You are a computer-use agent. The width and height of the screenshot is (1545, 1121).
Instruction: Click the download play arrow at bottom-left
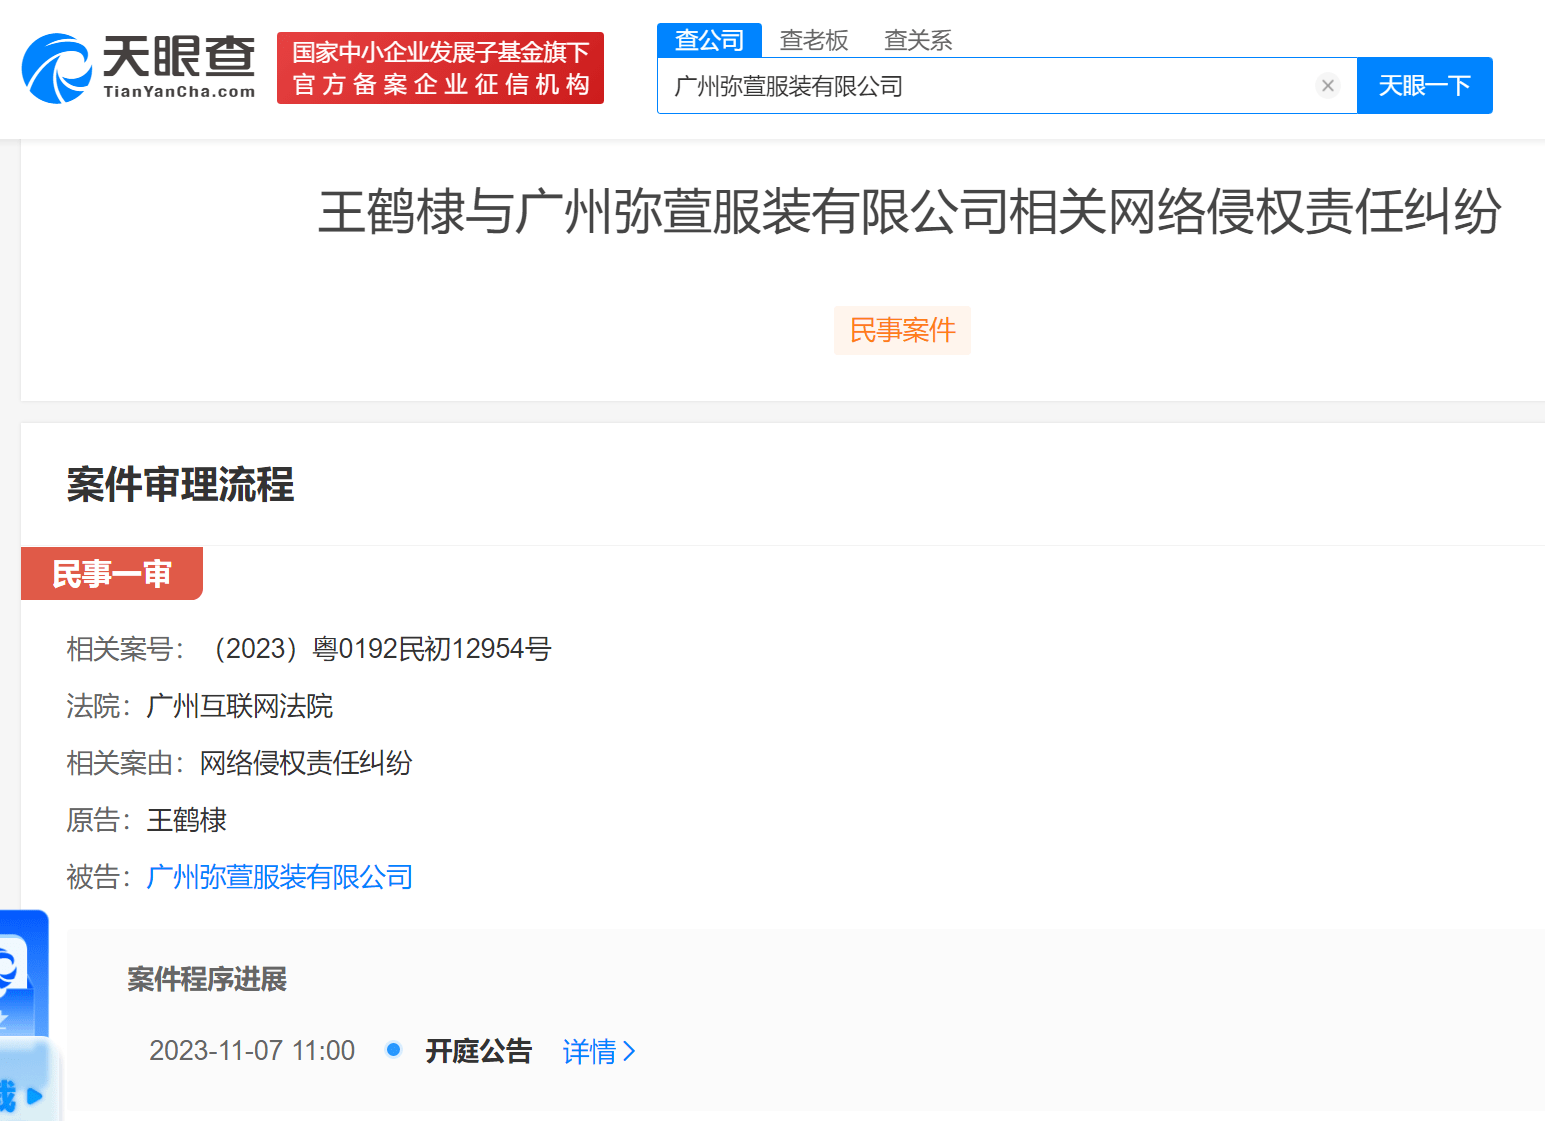pos(35,1096)
